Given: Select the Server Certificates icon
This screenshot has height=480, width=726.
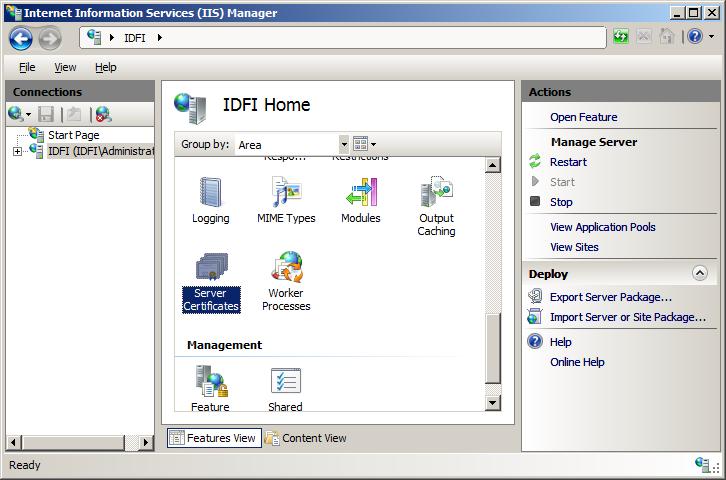Looking at the screenshot, I should pyautogui.click(x=211, y=282).
